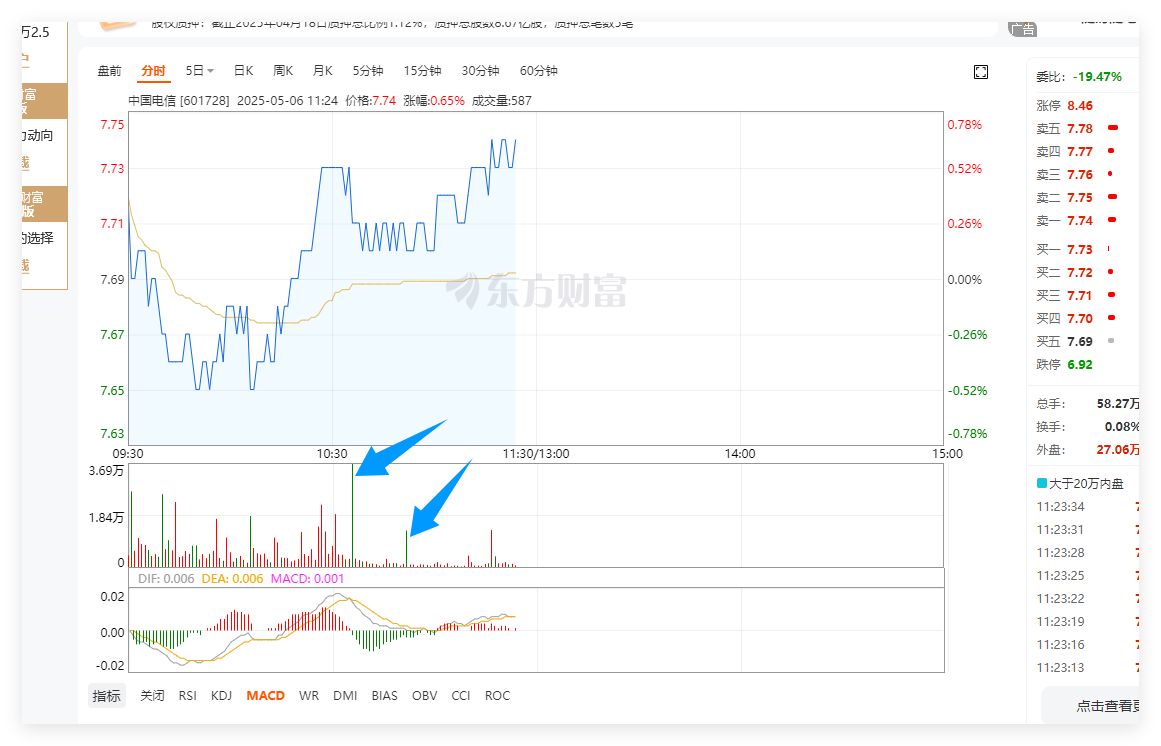1161x746 pixels.
Task: Click the DEA: 0.006 readout
Action: [232, 579]
